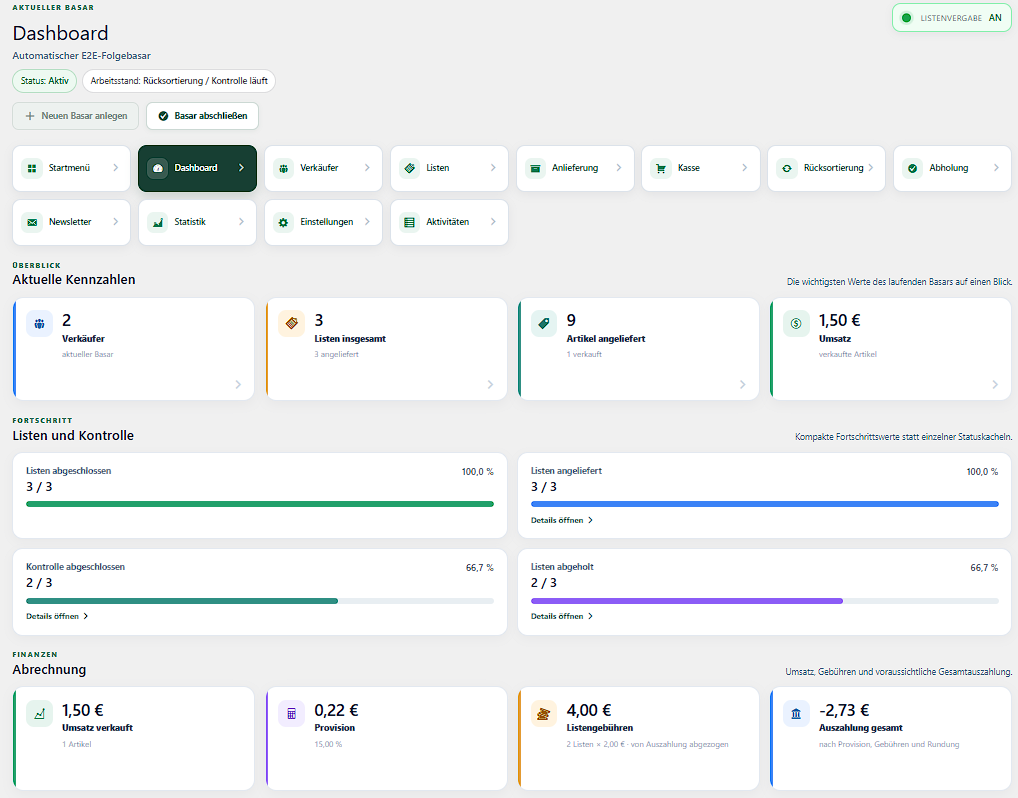Viewport: 1018px width, 798px height.
Task: Click the arrow on the '2 Verkäufer' card
Action: click(238, 384)
